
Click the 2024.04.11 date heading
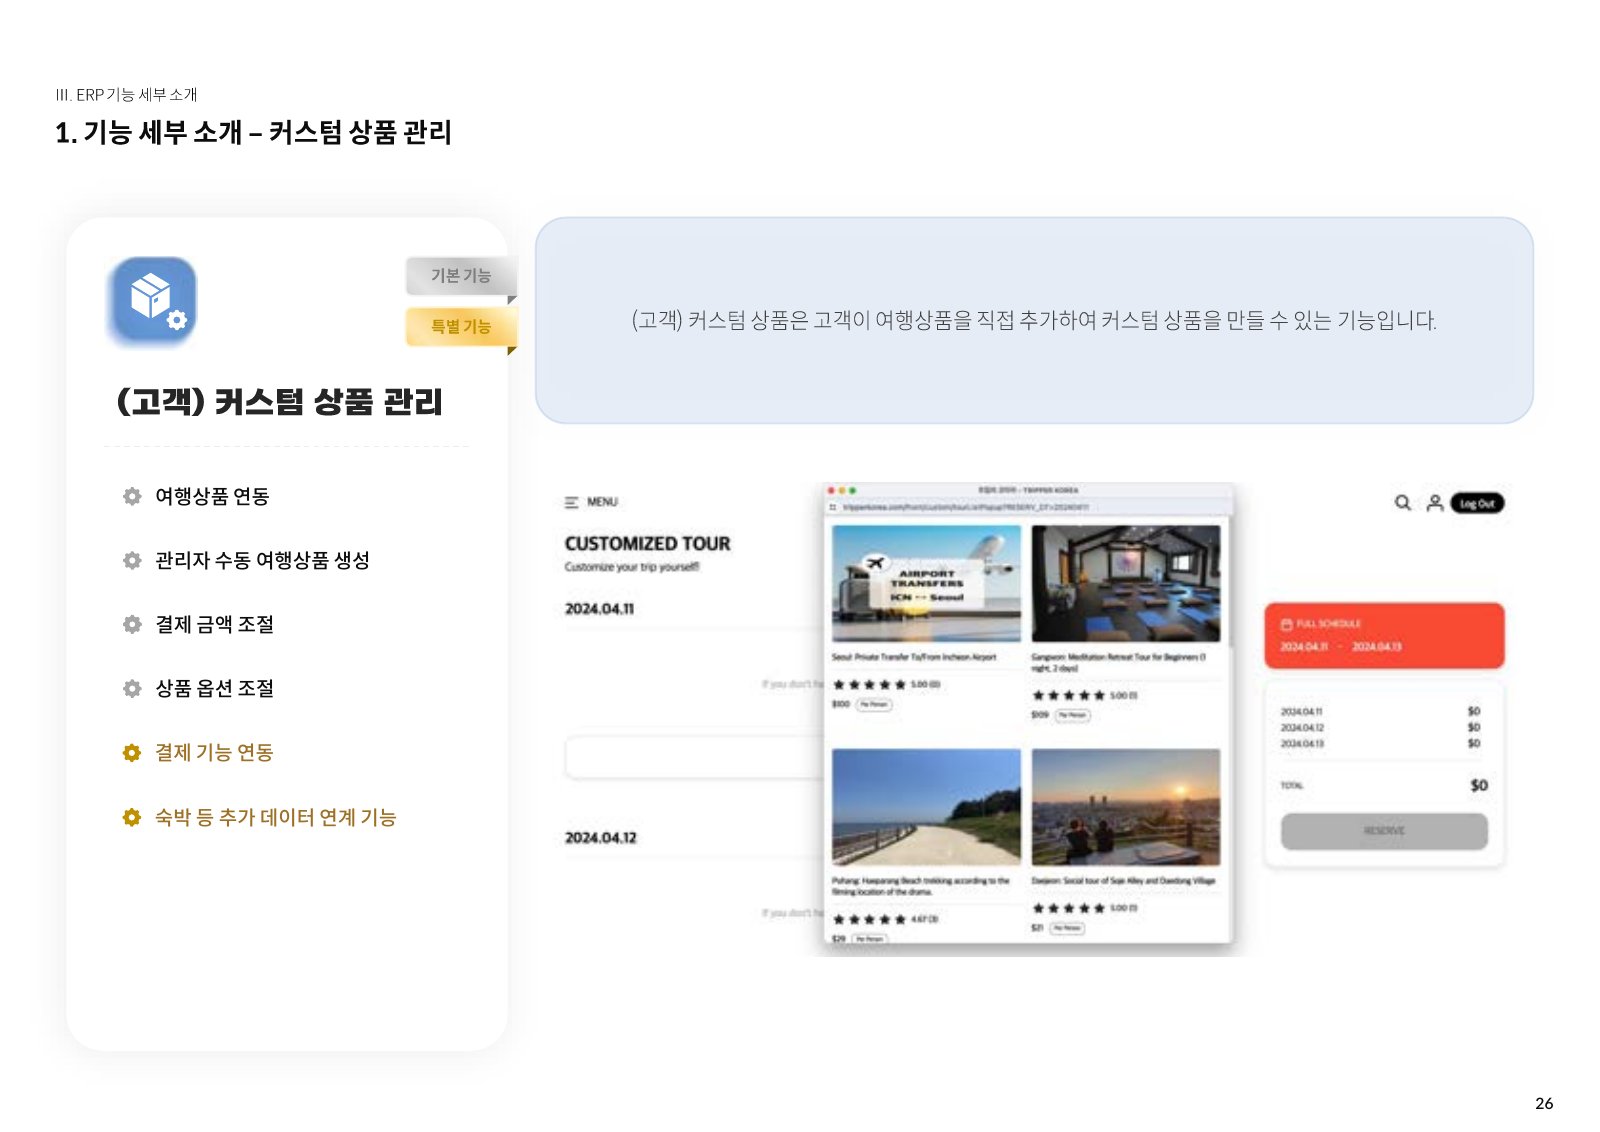pyautogui.click(x=599, y=609)
